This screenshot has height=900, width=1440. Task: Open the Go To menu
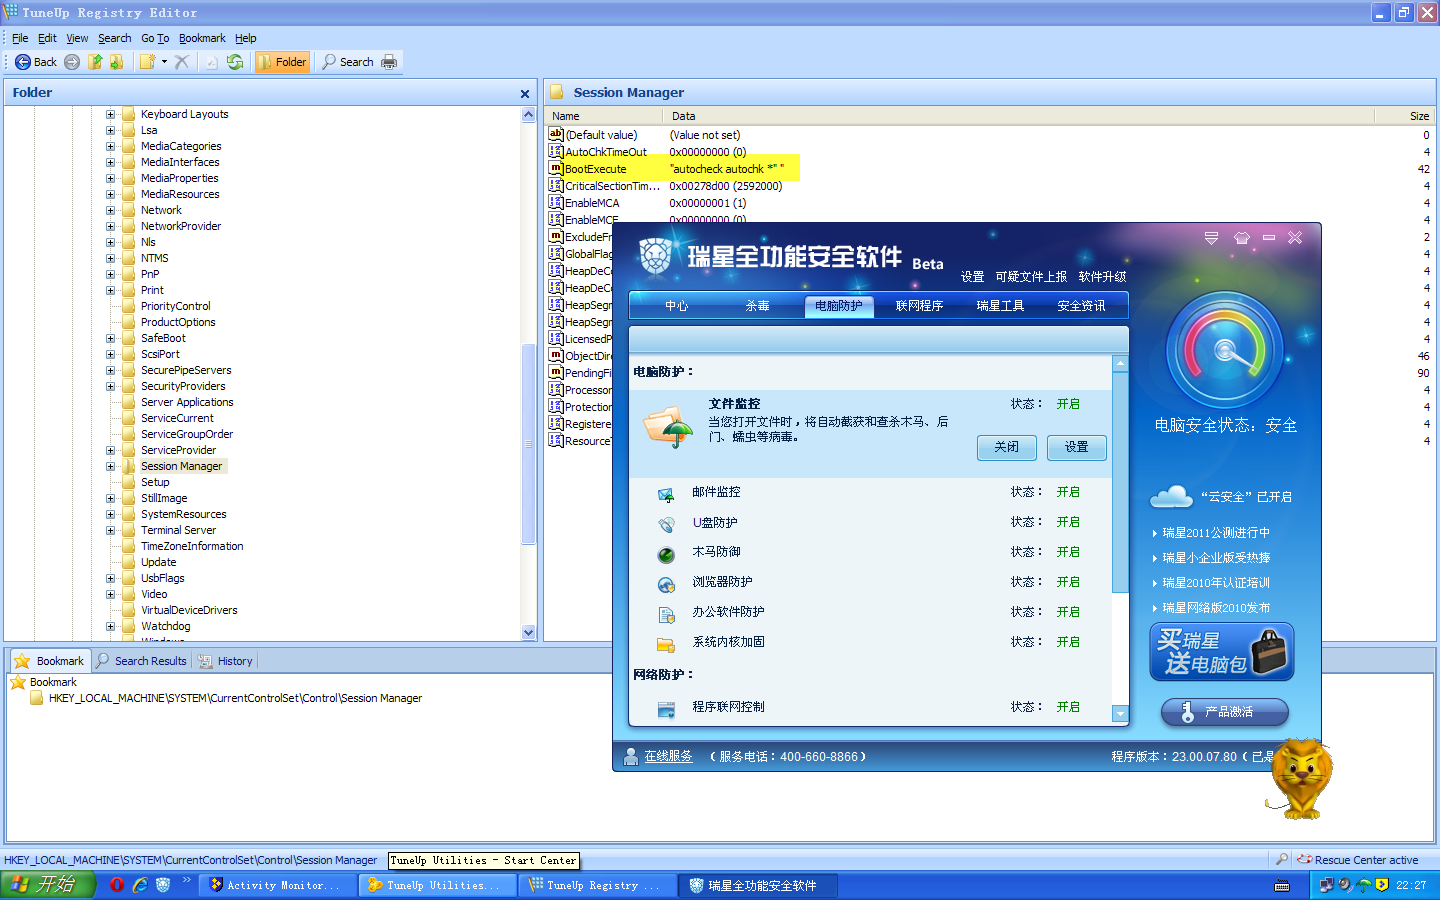pos(155,38)
